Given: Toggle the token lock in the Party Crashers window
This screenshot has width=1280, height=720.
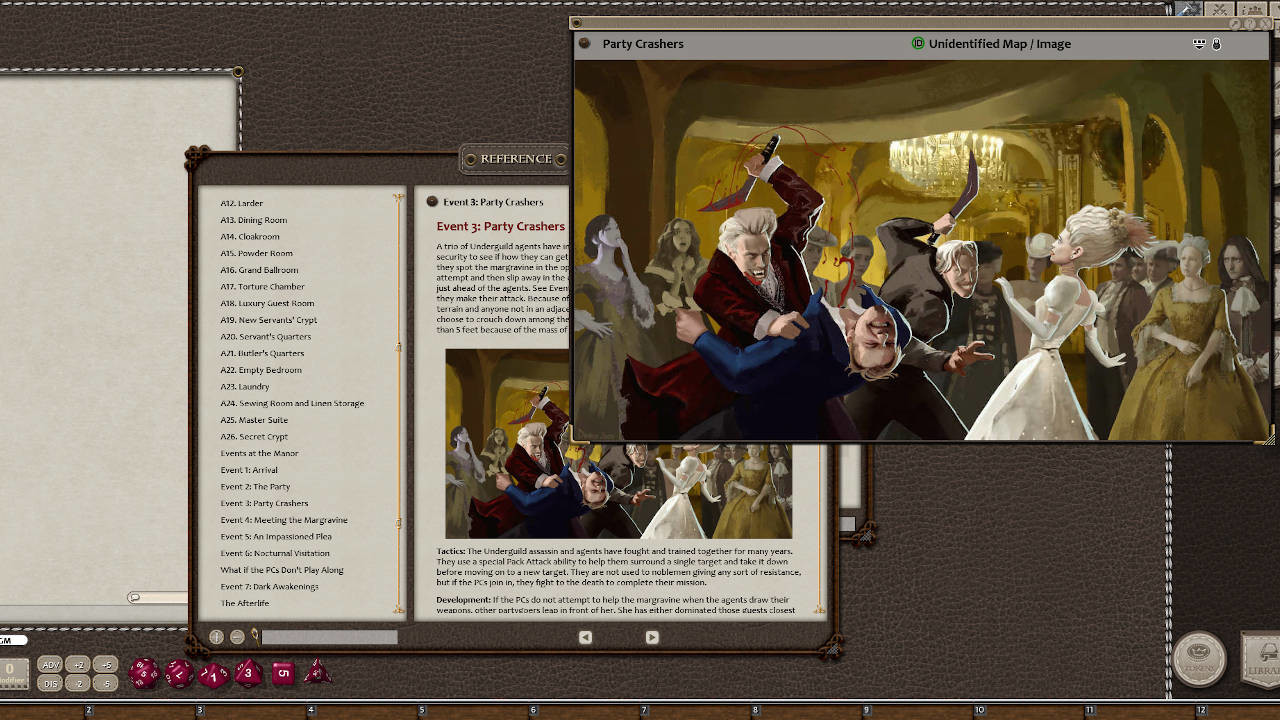Looking at the screenshot, I should [1216, 43].
